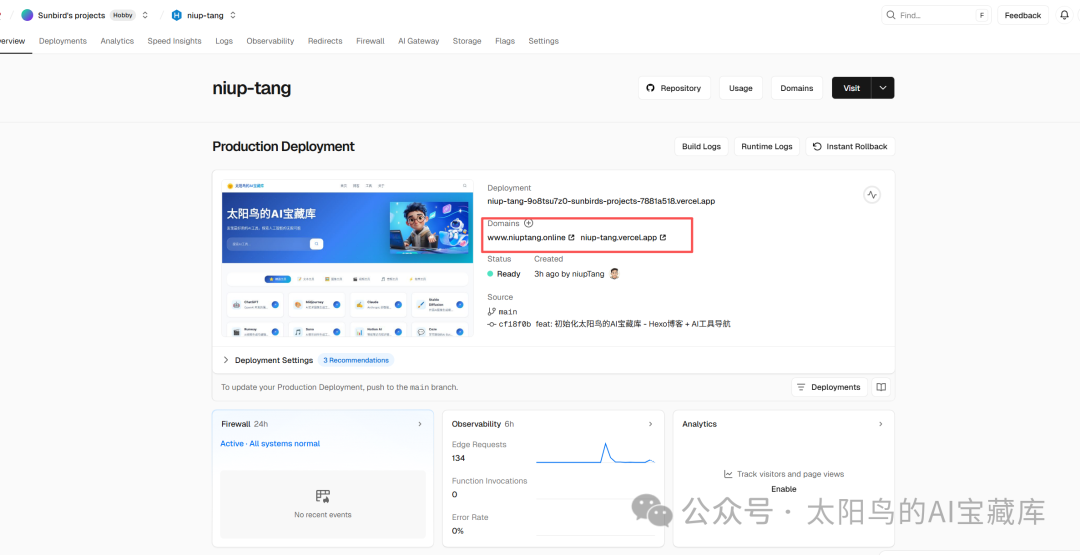1080x555 pixels.
Task: Open the docs book icon beside Deployments
Action: (881, 387)
